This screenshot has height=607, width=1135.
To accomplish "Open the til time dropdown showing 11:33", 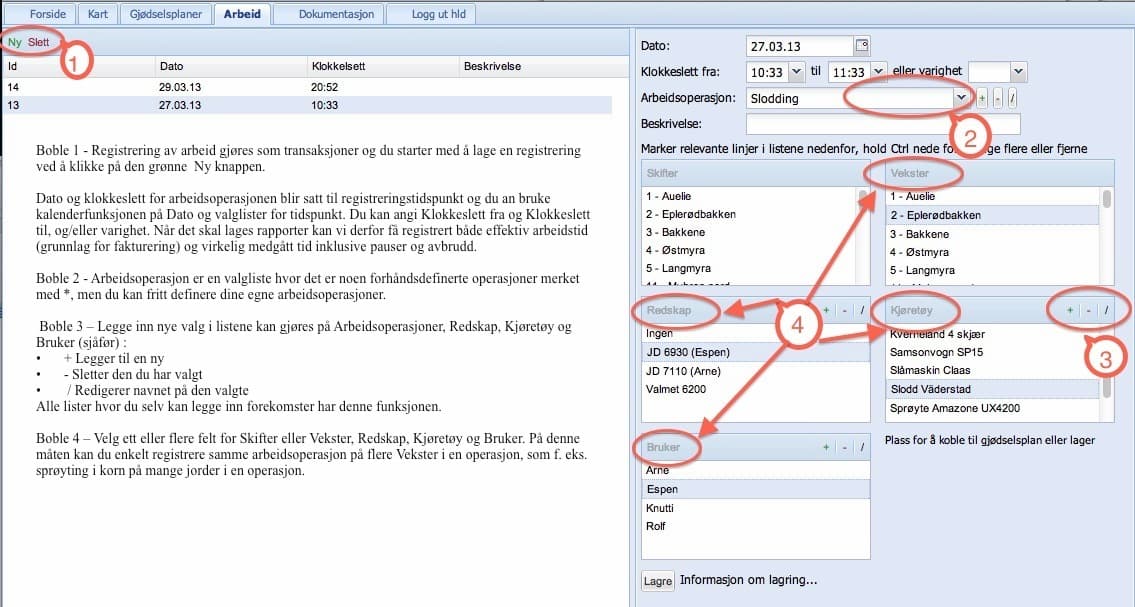I will (x=878, y=72).
